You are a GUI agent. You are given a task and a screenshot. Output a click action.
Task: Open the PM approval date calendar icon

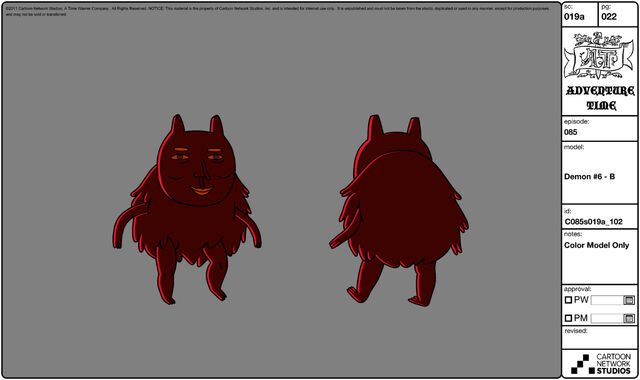[x=629, y=318]
